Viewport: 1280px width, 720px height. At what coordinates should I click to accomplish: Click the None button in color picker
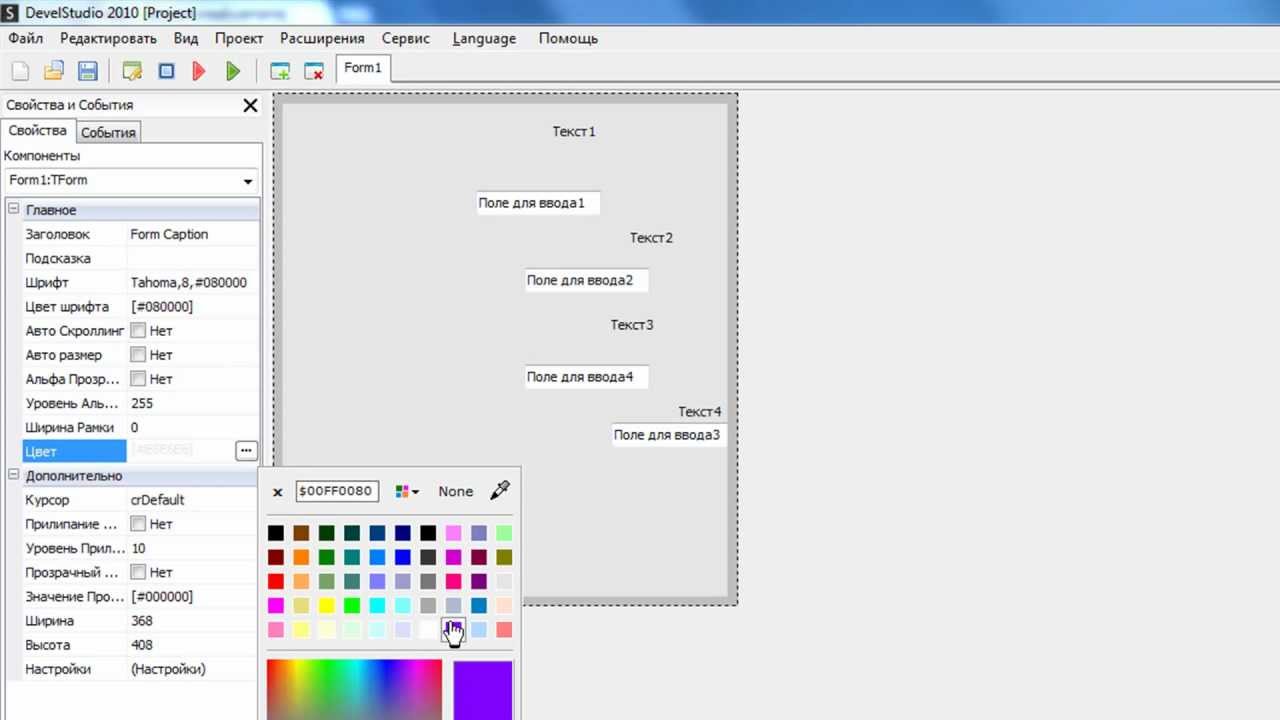[x=455, y=491]
